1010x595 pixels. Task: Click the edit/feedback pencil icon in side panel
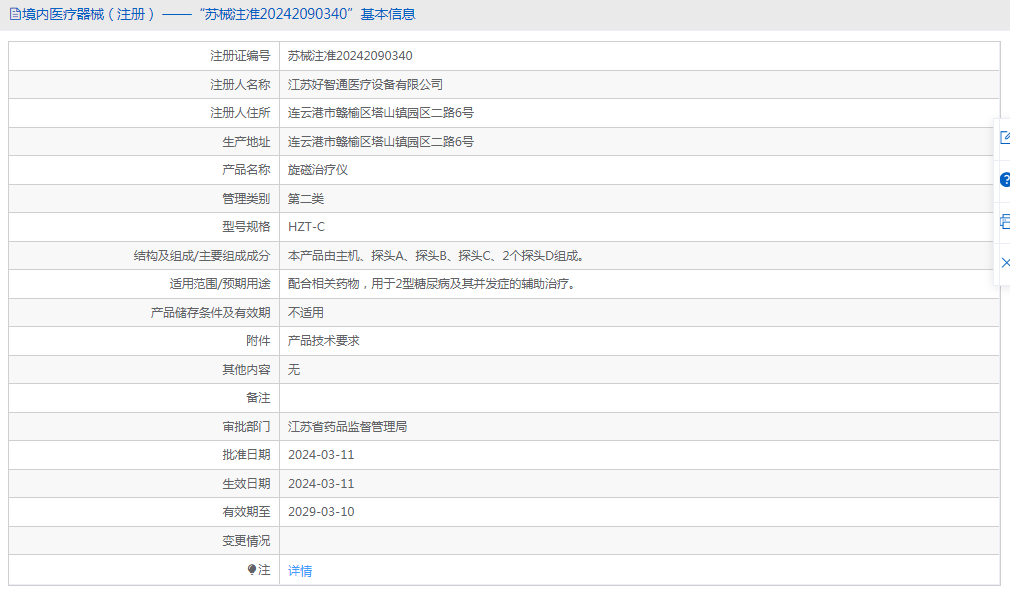pos(1005,138)
